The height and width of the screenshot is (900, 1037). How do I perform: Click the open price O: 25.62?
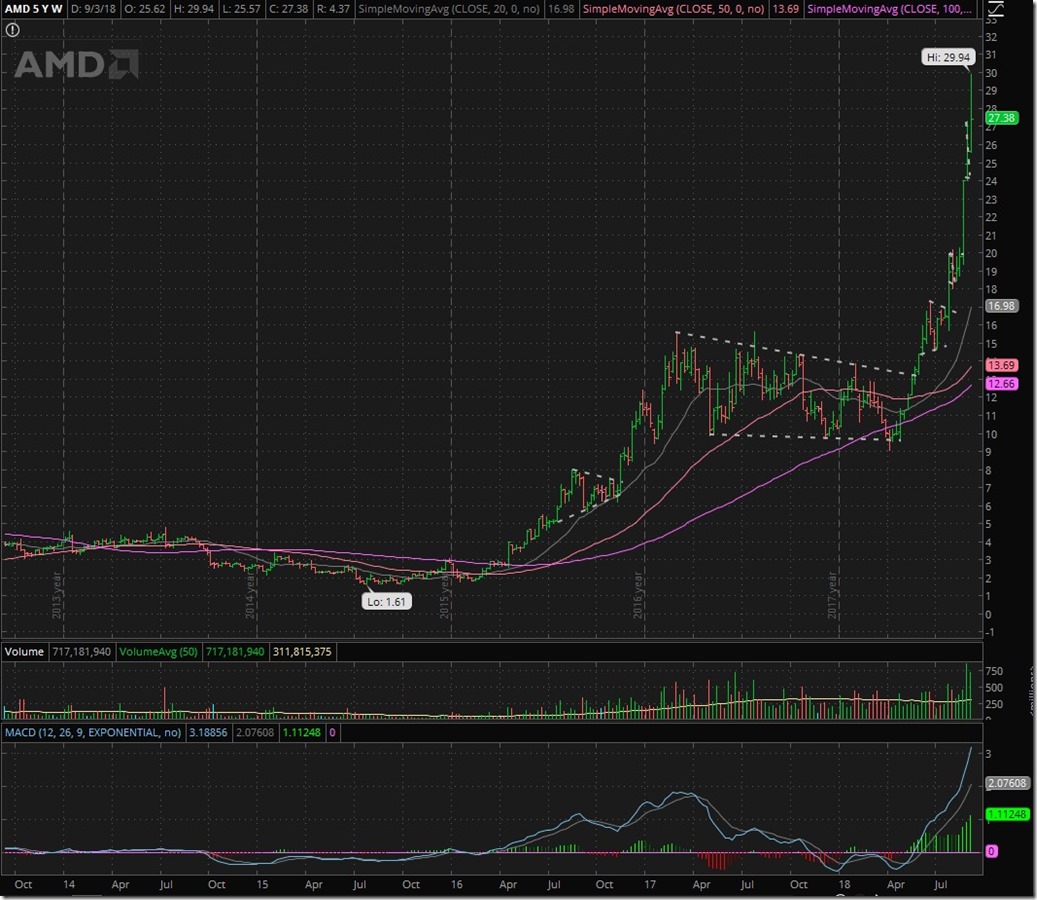pos(145,9)
